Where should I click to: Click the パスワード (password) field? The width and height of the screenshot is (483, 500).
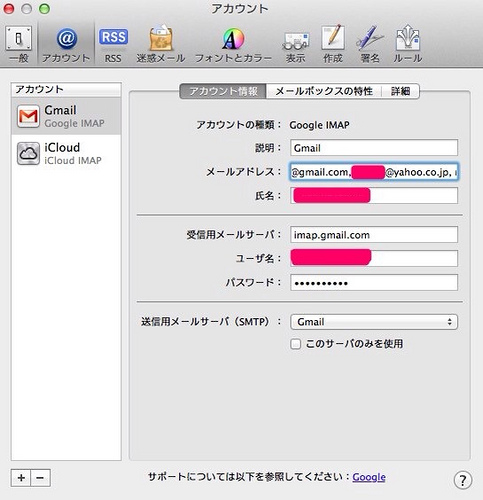(374, 283)
